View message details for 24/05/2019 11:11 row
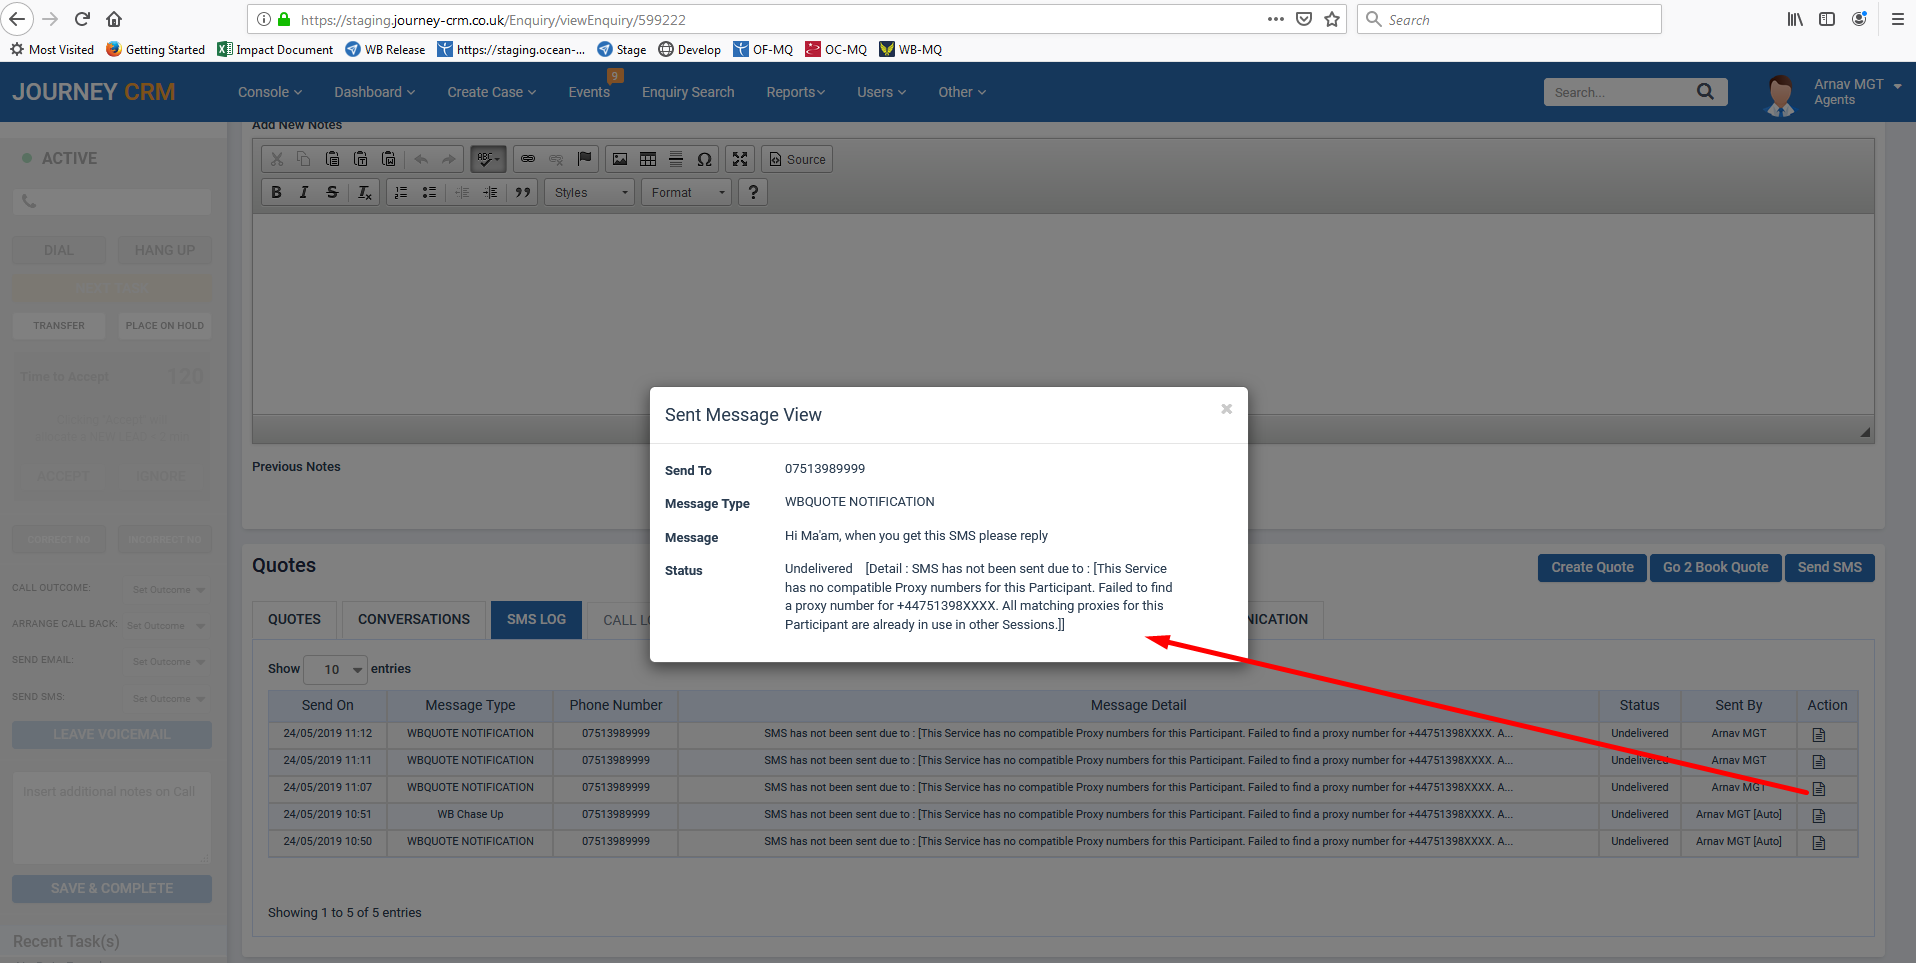The height and width of the screenshot is (963, 1916). [1819, 762]
